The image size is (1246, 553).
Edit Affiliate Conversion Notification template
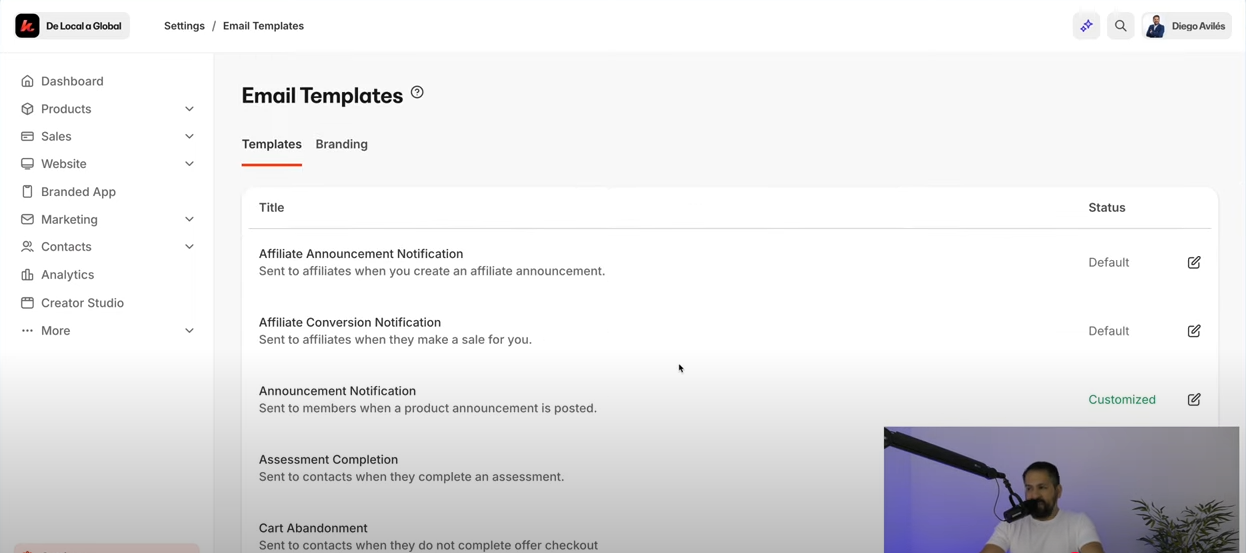coord(1194,331)
